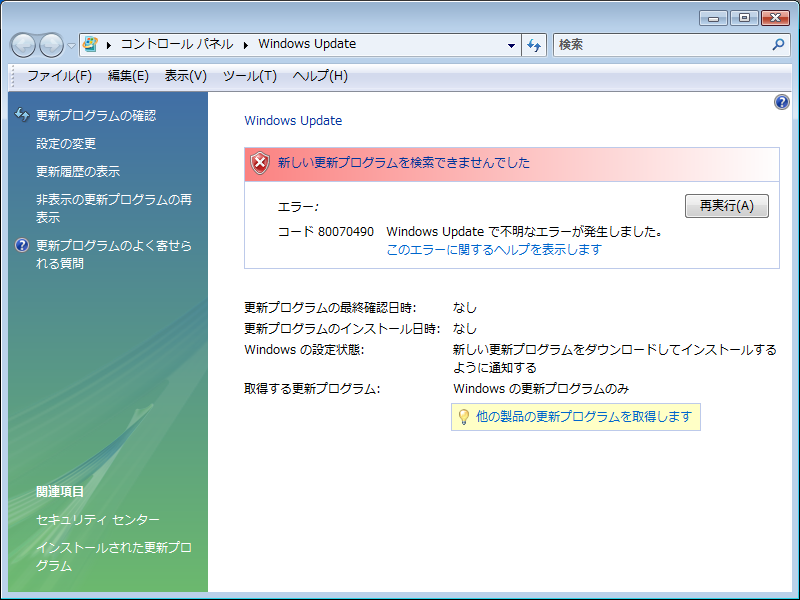Click the 再実行(A) retry button
800x600 pixels.
[727, 206]
